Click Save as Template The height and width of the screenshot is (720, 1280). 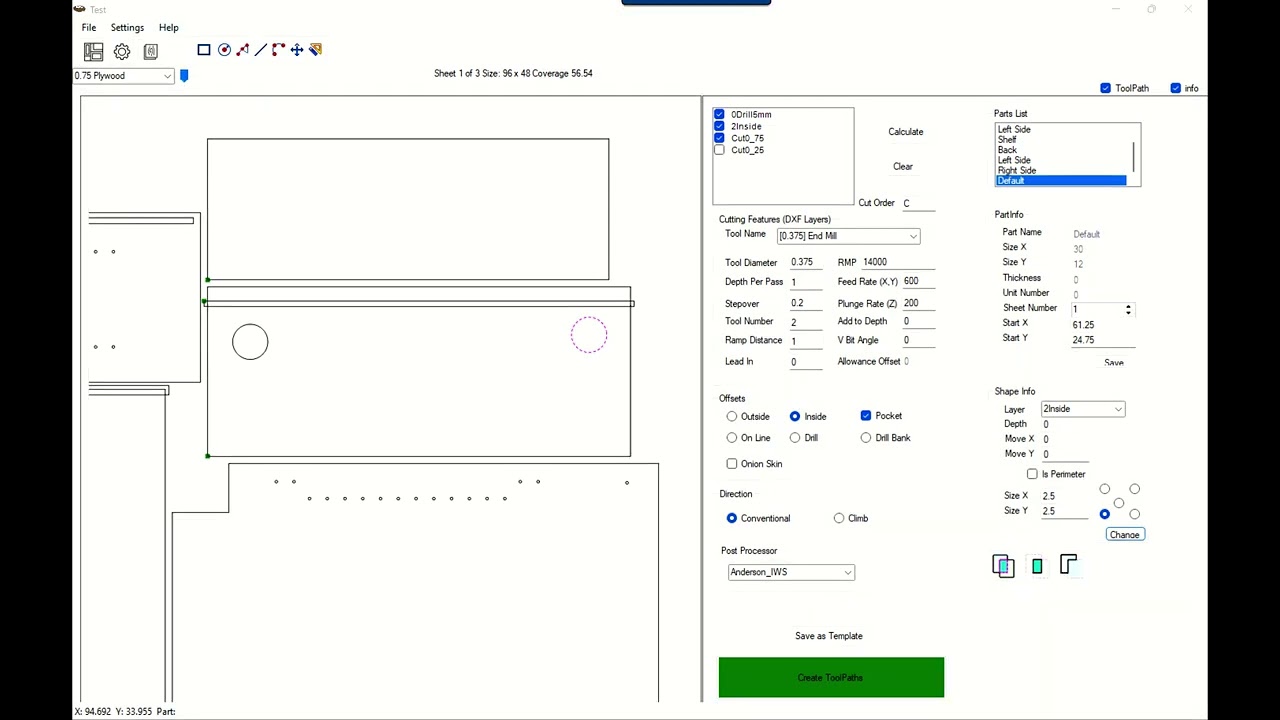click(x=829, y=636)
